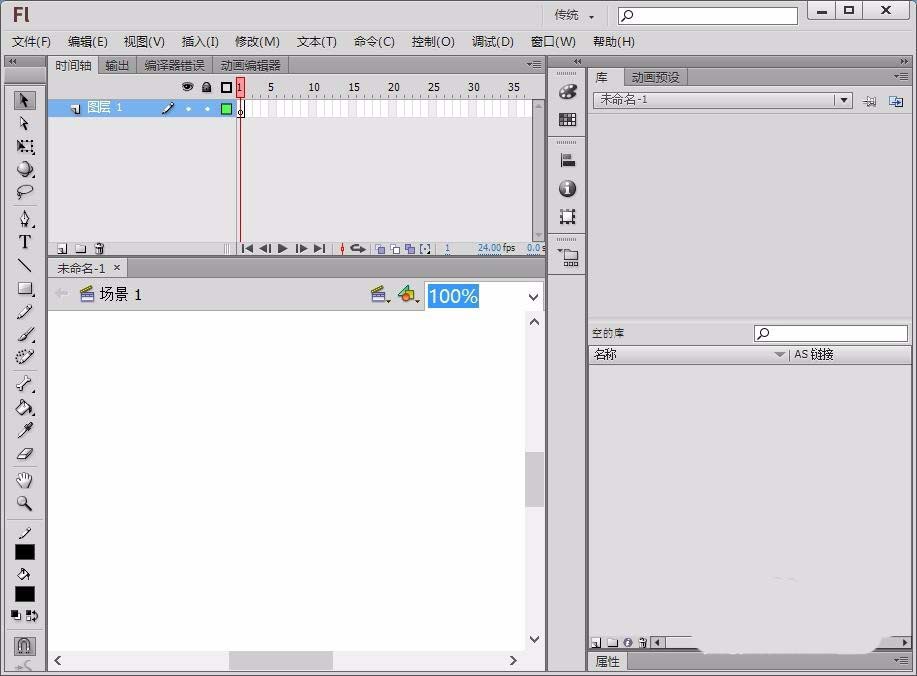917x676 pixels.
Task: Select the Pen tool
Action: 23,218
